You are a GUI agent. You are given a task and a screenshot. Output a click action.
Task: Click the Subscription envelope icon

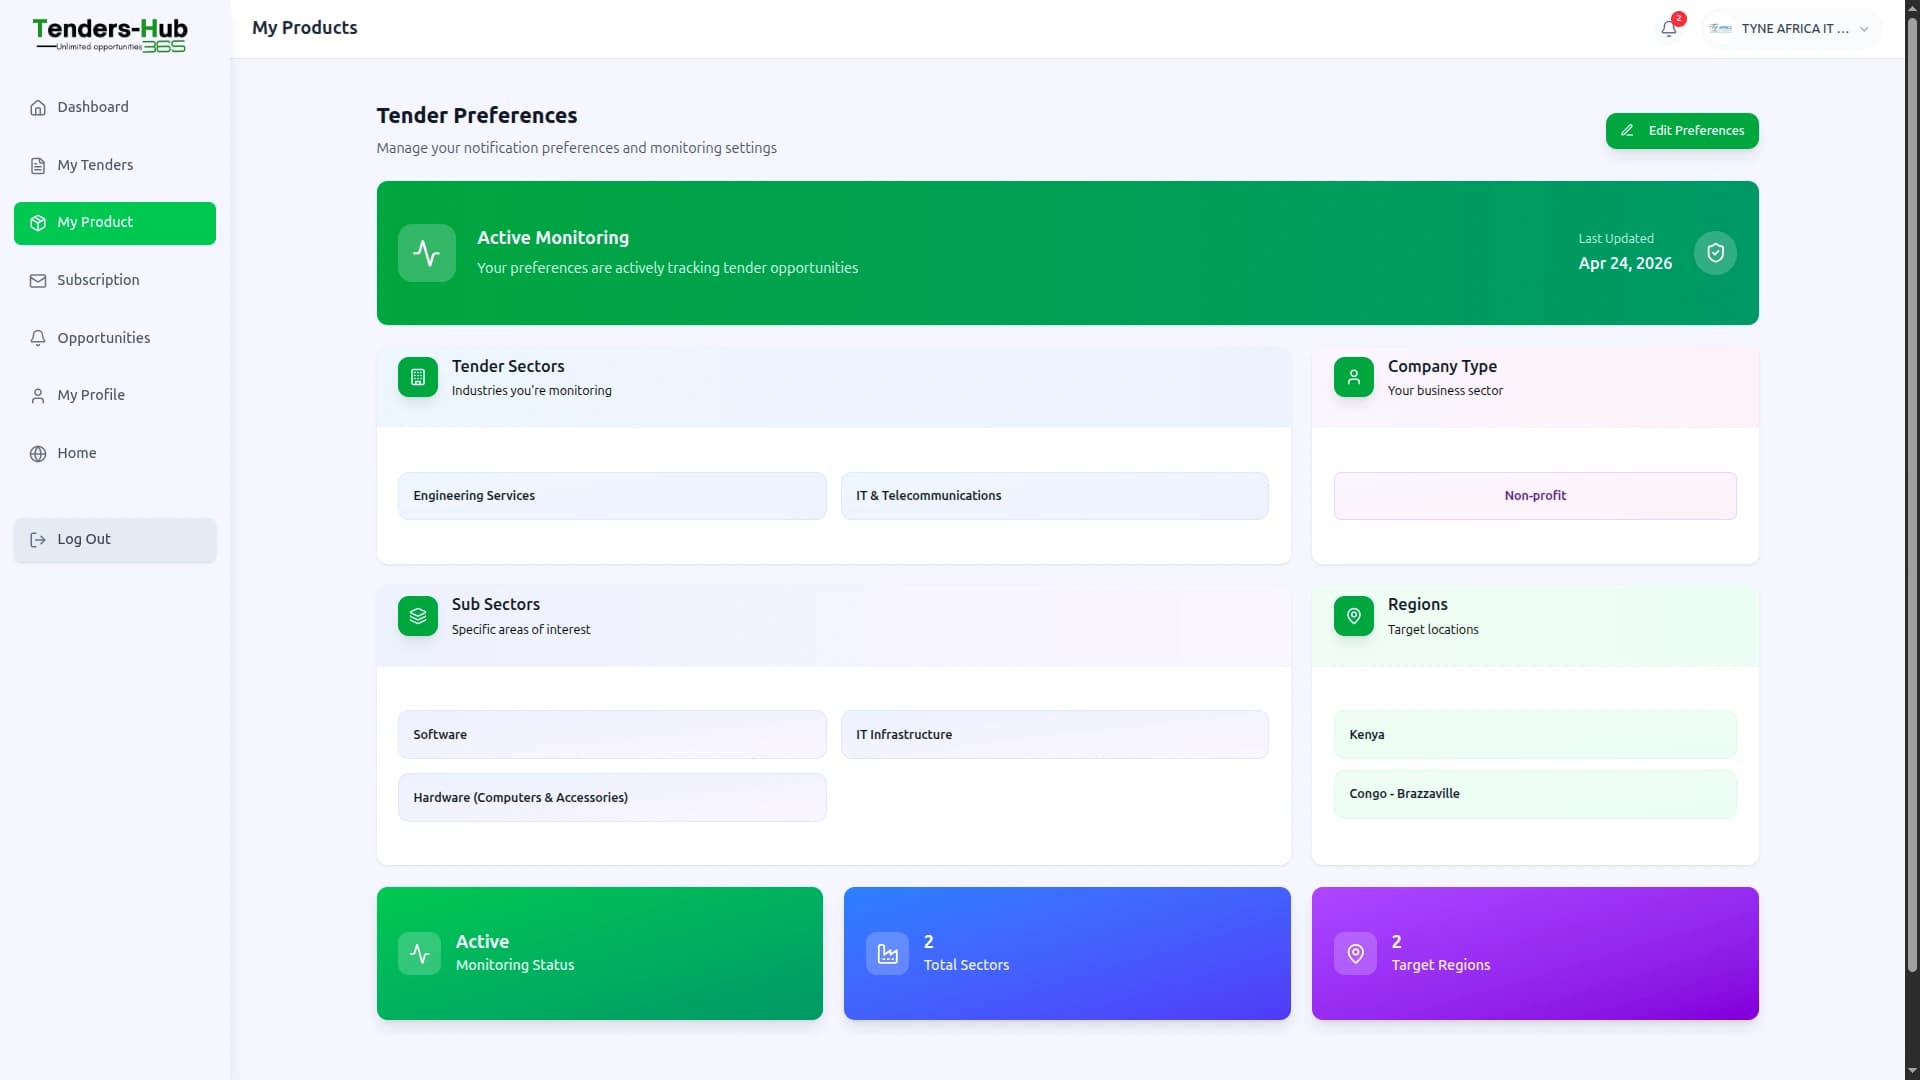pyautogui.click(x=38, y=281)
